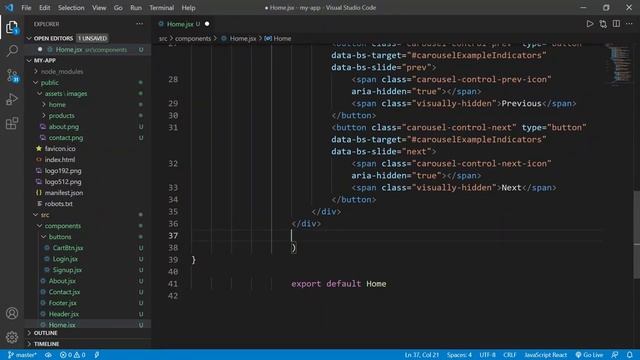Open index.html file
Image resolution: width=640 pixels, height=360 pixels.
click(x=60, y=160)
